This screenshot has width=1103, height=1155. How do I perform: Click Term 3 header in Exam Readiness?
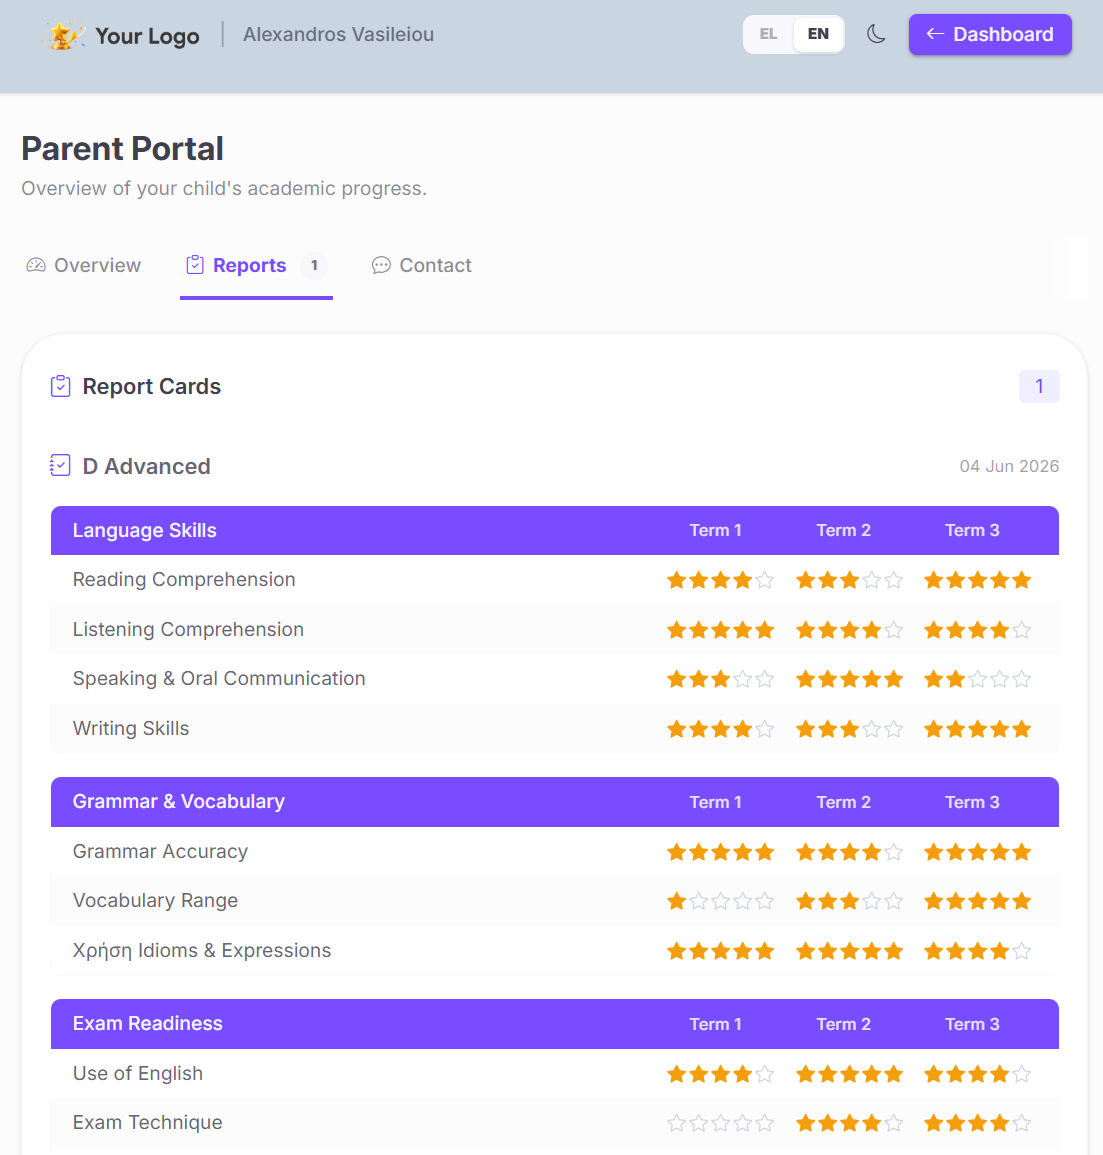(x=972, y=1024)
